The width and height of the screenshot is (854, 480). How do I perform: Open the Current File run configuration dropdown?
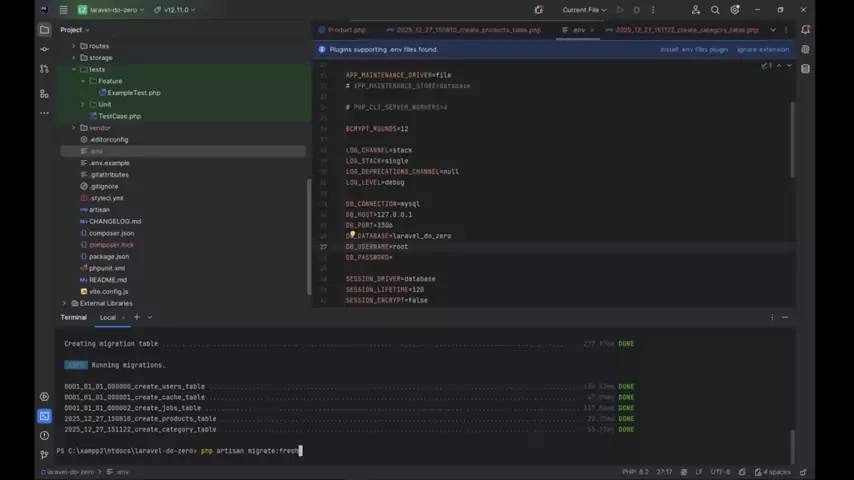click(584, 10)
